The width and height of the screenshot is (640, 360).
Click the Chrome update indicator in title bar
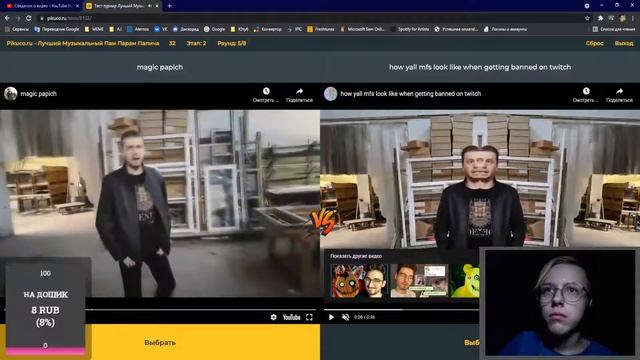(x=587, y=6)
